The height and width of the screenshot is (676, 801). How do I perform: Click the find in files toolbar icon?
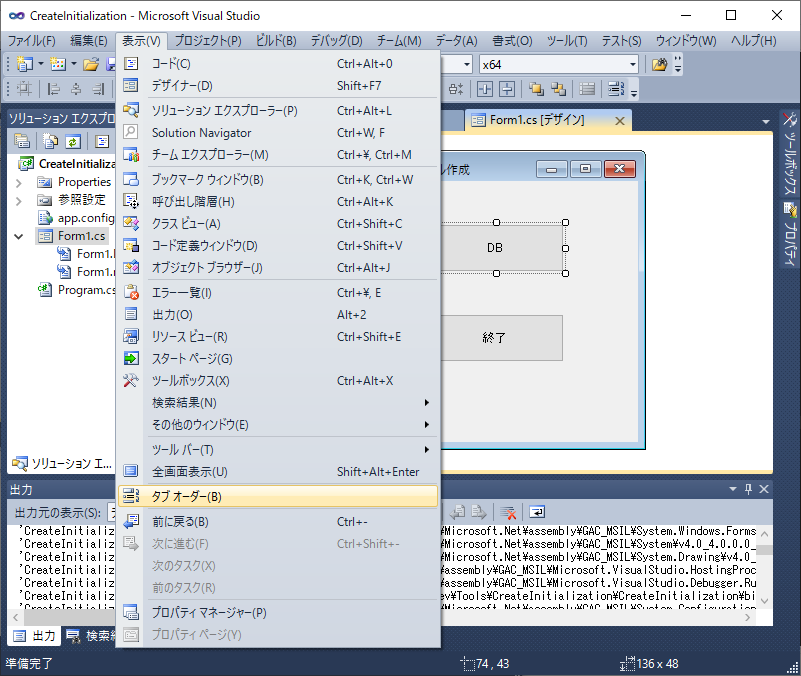(x=659, y=64)
